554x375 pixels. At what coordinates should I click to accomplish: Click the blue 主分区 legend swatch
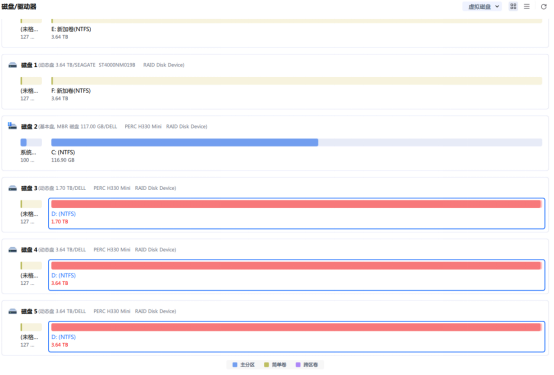235,365
